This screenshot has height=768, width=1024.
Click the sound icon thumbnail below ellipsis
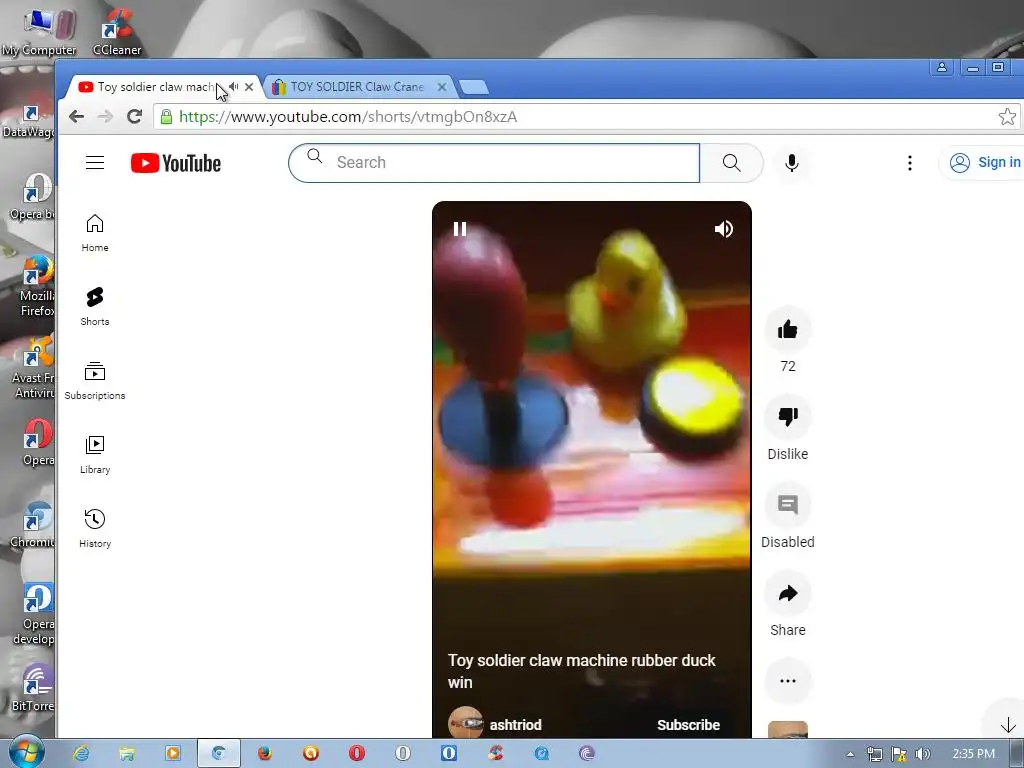788,730
